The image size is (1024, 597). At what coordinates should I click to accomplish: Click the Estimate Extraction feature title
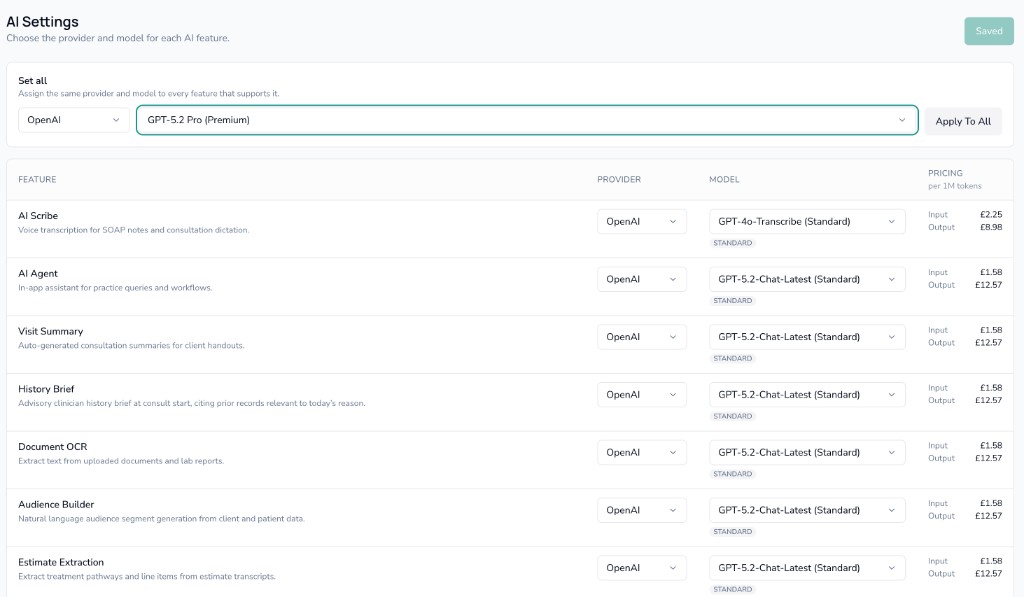(x=61, y=562)
